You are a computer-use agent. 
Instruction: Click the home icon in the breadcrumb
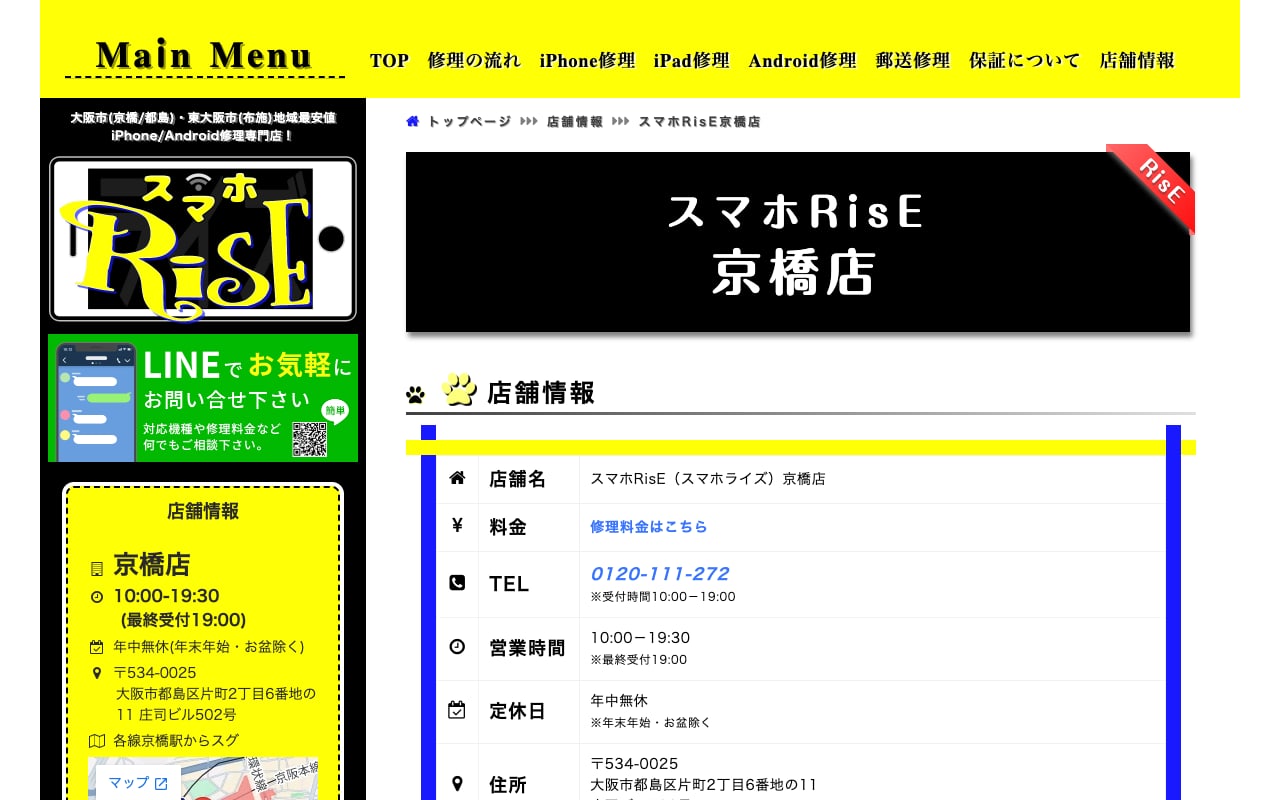tap(413, 121)
